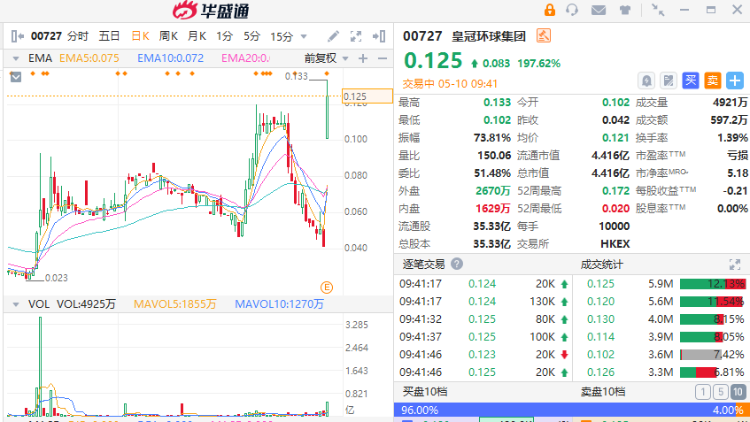The width and height of the screenshot is (750, 422).
Task: Click the 成交量 value 4921万
Action: coord(730,102)
